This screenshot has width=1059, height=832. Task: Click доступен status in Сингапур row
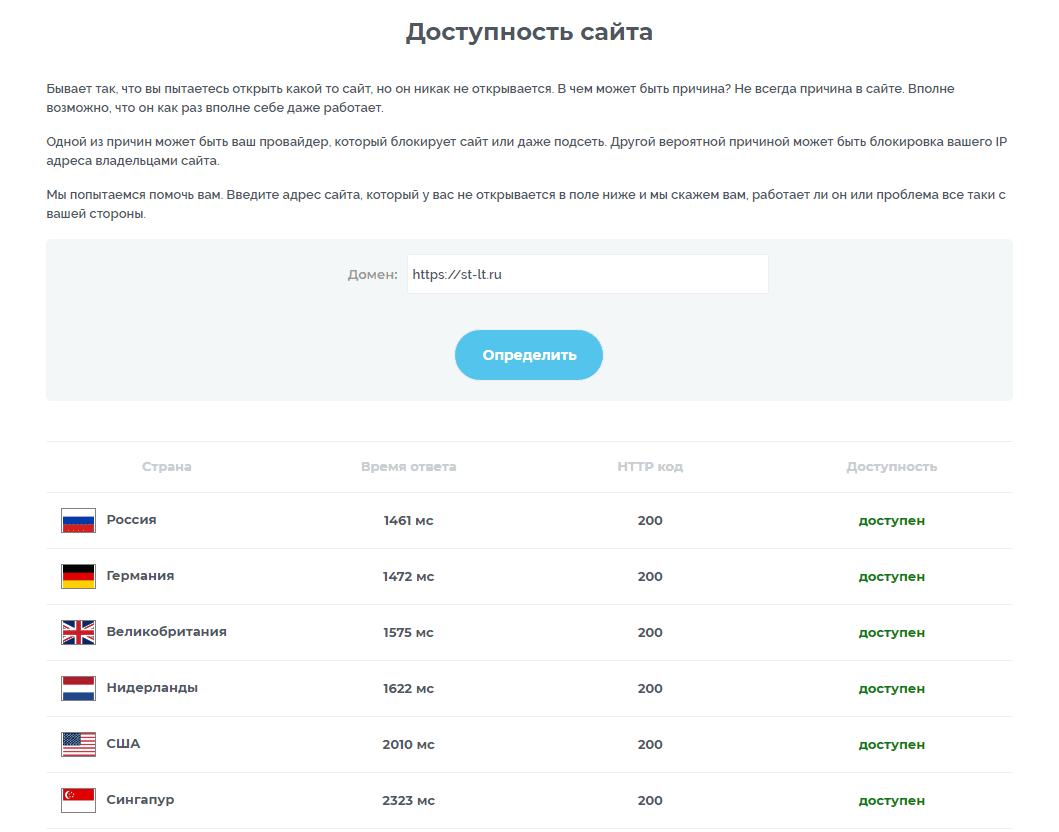tap(892, 802)
